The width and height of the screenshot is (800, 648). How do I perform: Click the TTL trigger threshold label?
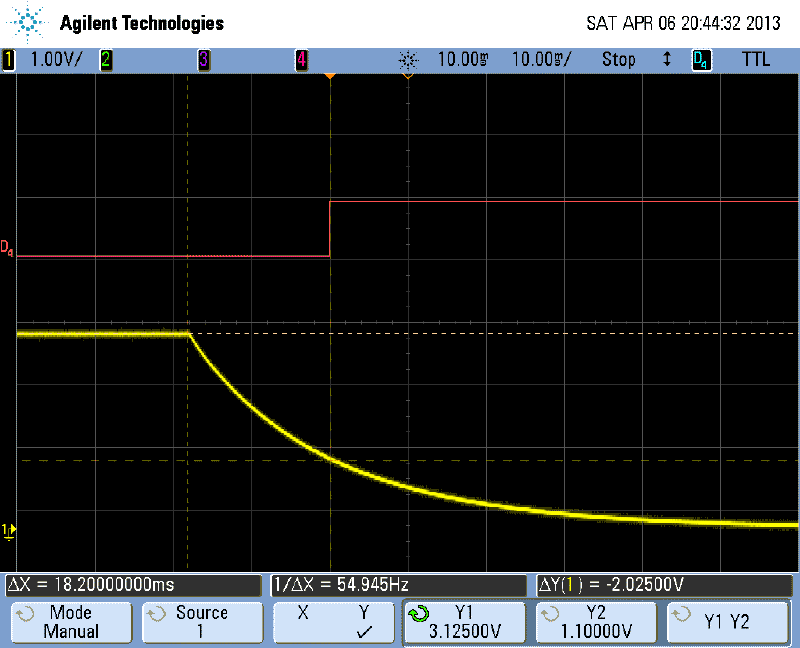(756, 60)
